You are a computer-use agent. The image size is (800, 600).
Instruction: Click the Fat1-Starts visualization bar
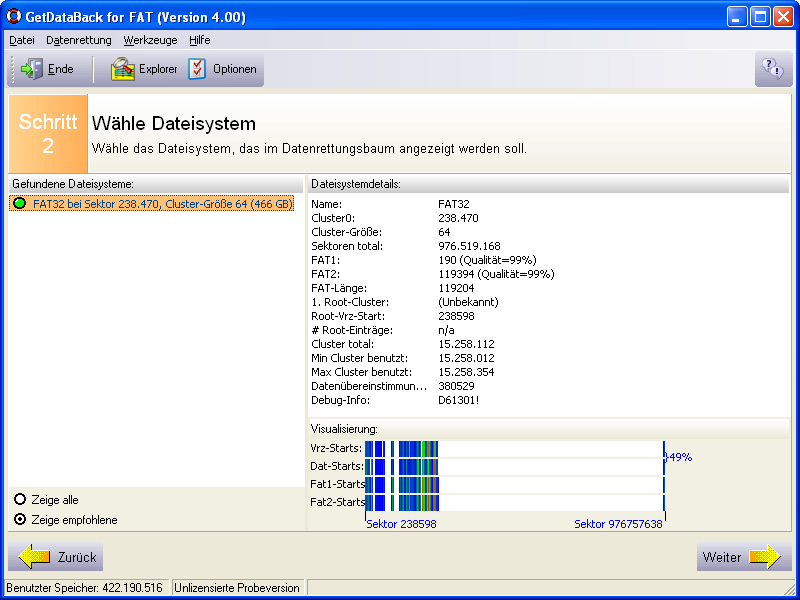pos(514,485)
